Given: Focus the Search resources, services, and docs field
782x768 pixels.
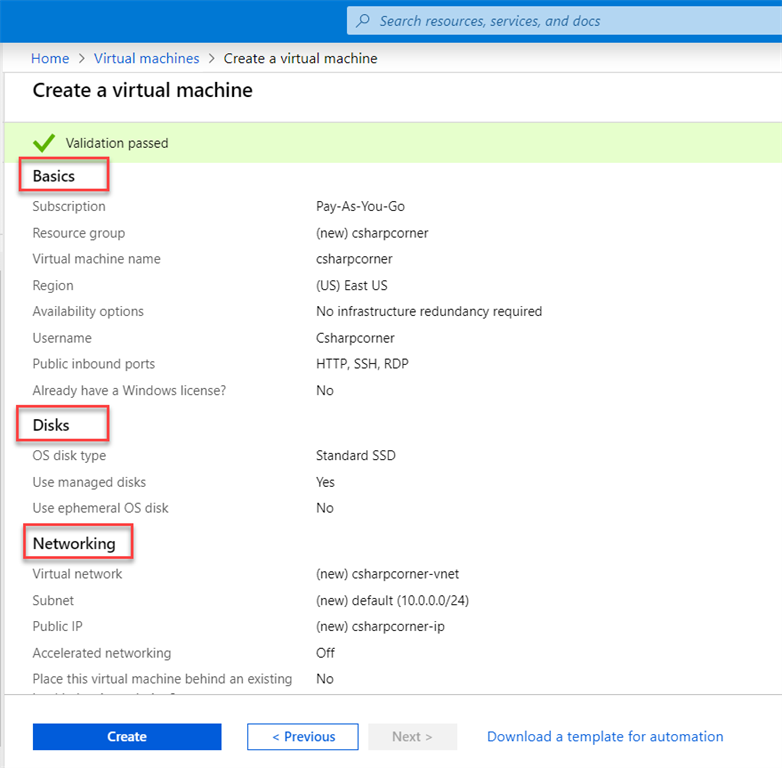Looking at the screenshot, I should pyautogui.click(x=560, y=20).
